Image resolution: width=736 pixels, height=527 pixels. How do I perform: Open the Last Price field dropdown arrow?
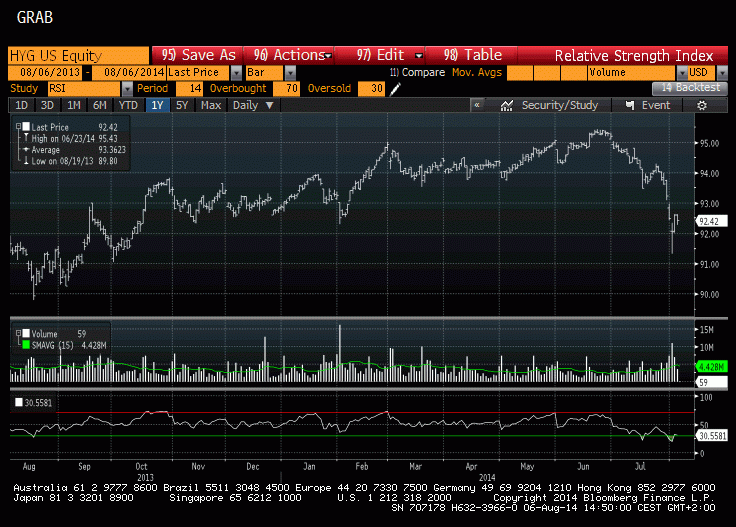237,73
